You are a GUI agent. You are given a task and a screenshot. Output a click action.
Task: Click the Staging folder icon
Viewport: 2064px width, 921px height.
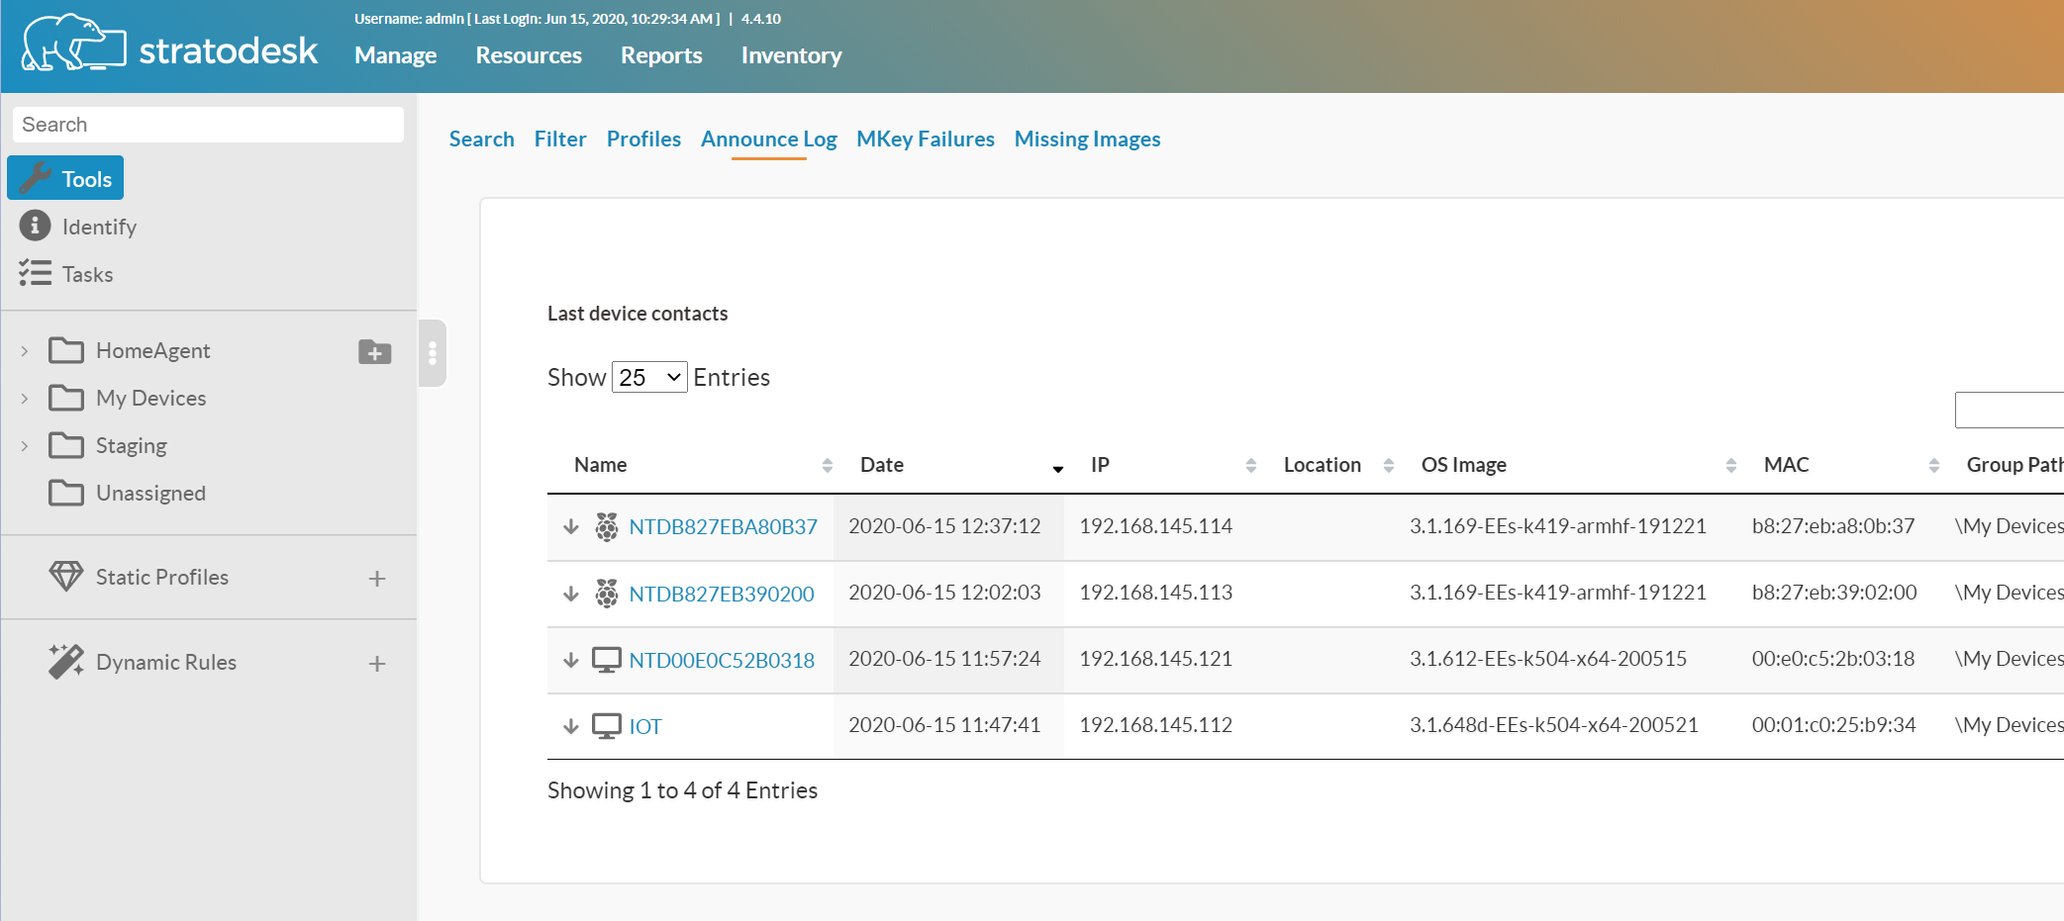66,445
